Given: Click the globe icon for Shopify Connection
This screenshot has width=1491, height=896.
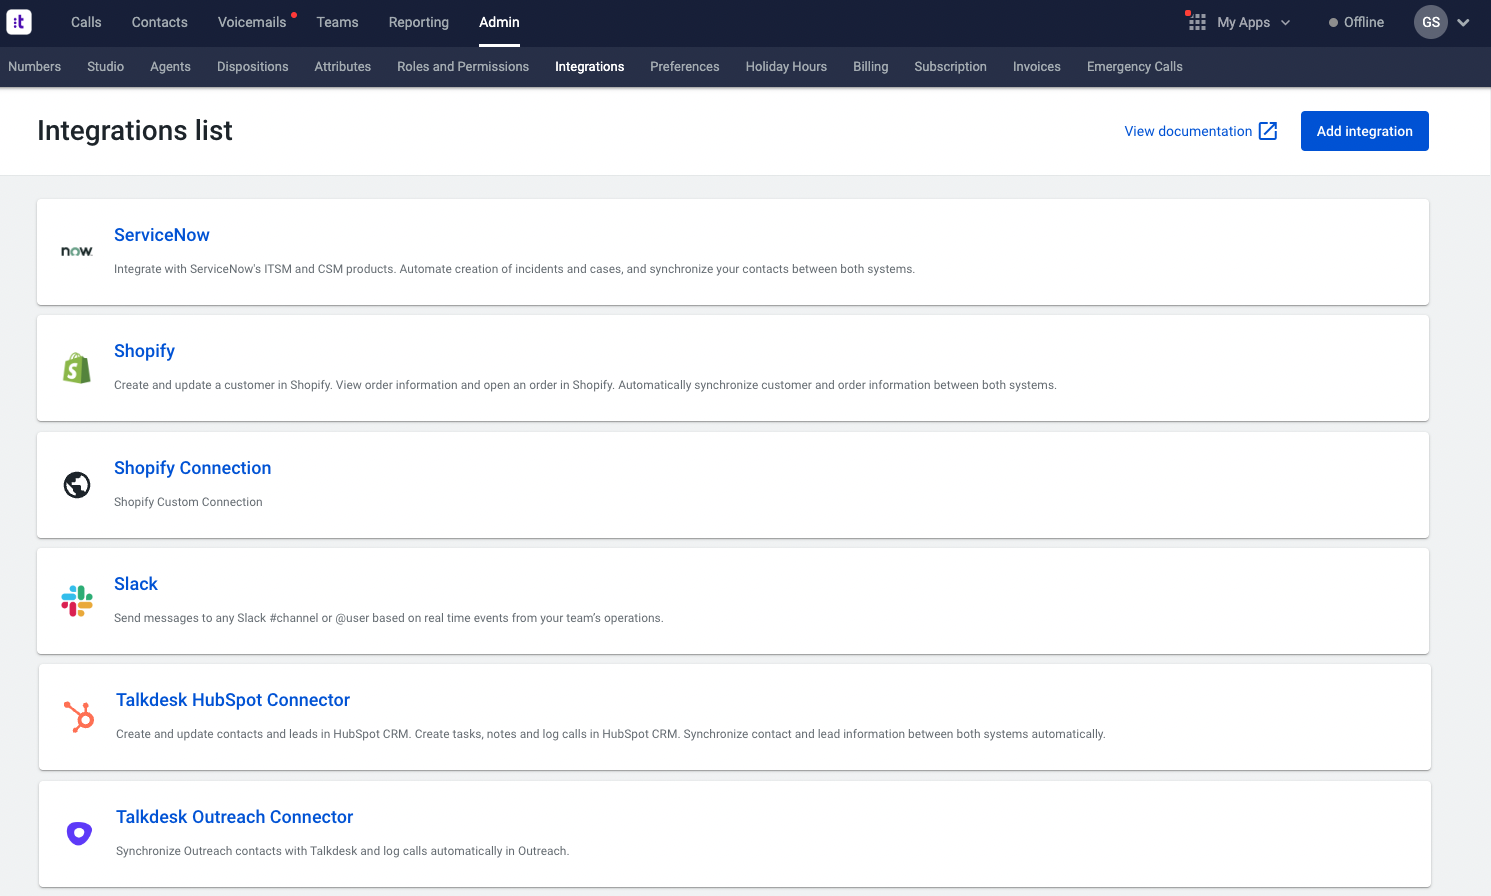Looking at the screenshot, I should click(x=77, y=485).
